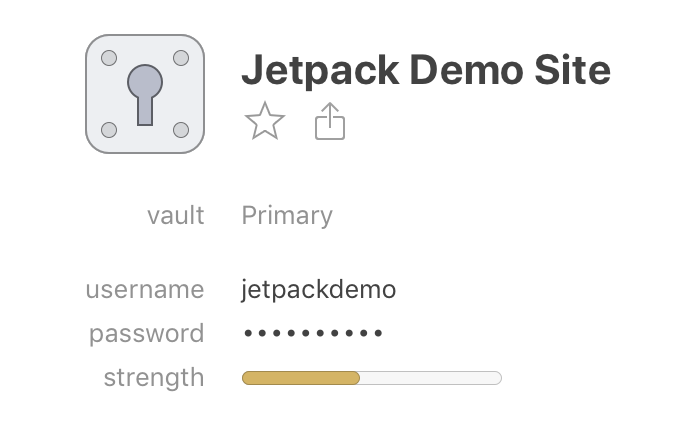This screenshot has width=674, height=430.
Task: Click the bottom-right screw on login icon
Action: click(181, 130)
